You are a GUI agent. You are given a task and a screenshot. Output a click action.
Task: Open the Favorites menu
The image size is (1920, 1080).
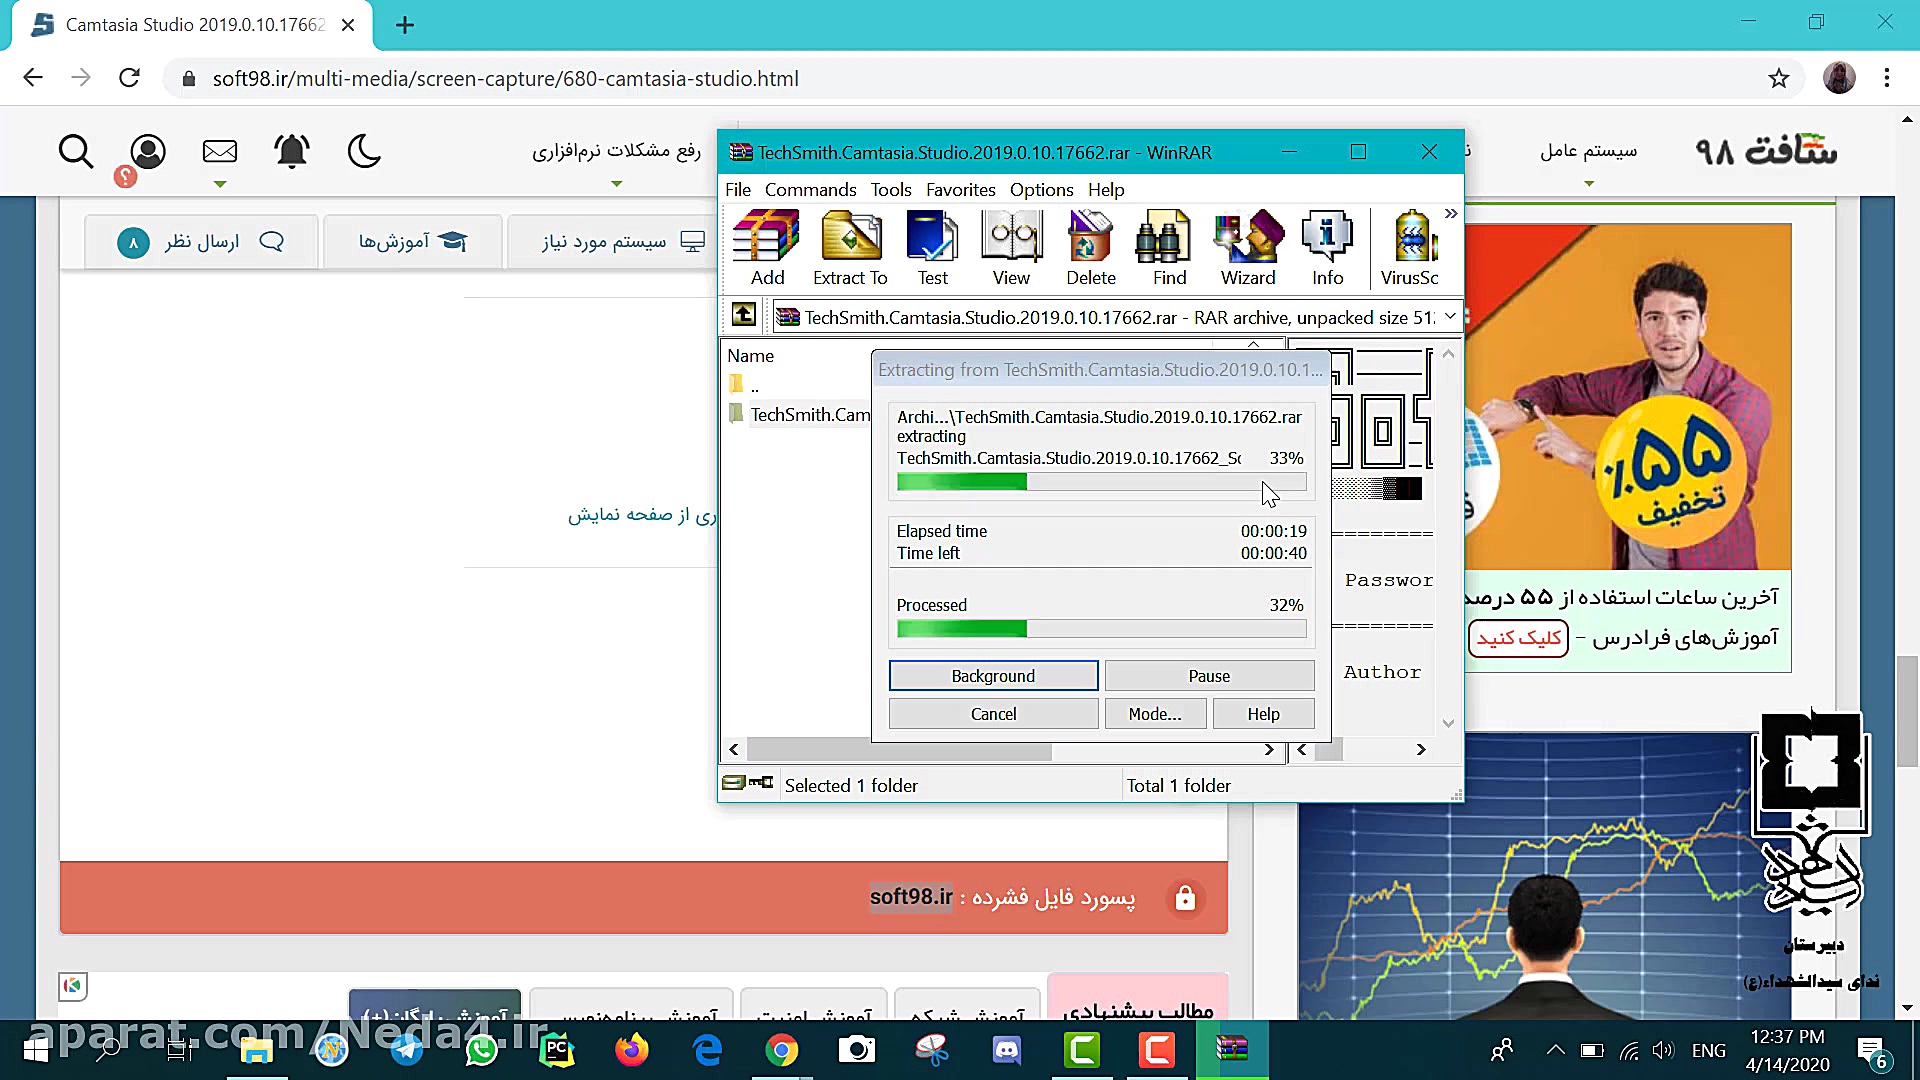[960, 190]
